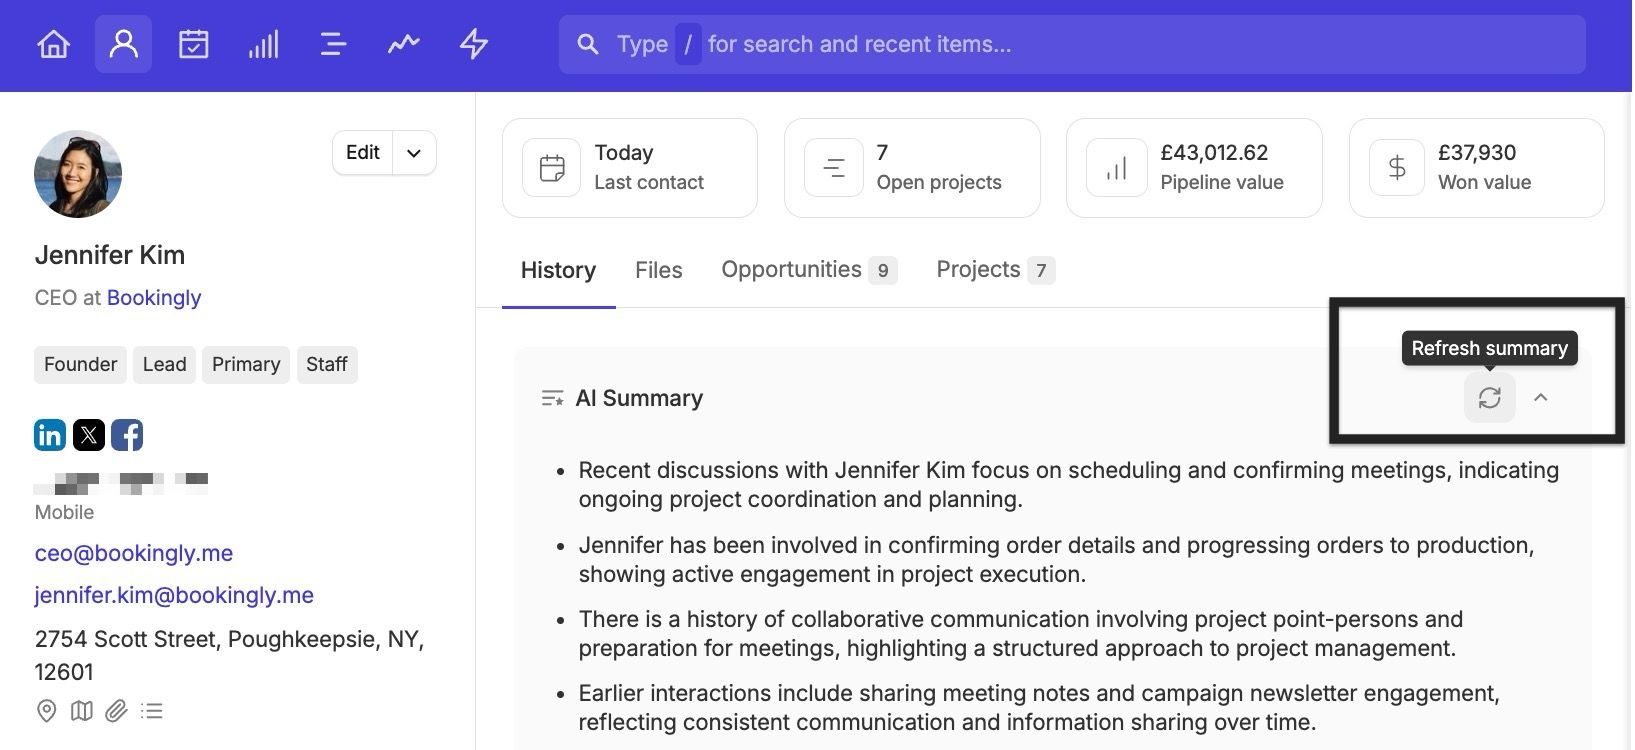This screenshot has height=750, width=1635.
Task: Click the Edit button
Action: pos(362,153)
